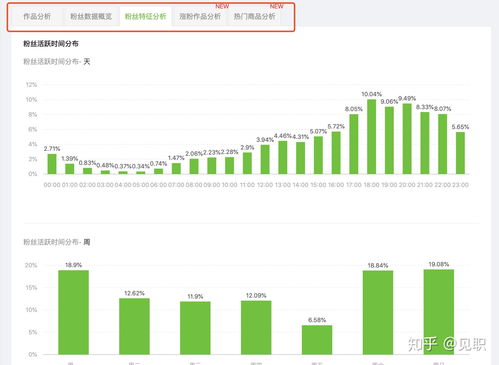499x365 pixels.
Task: Select the 6.58% bar in the weekly chart
Action: (x=317, y=340)
